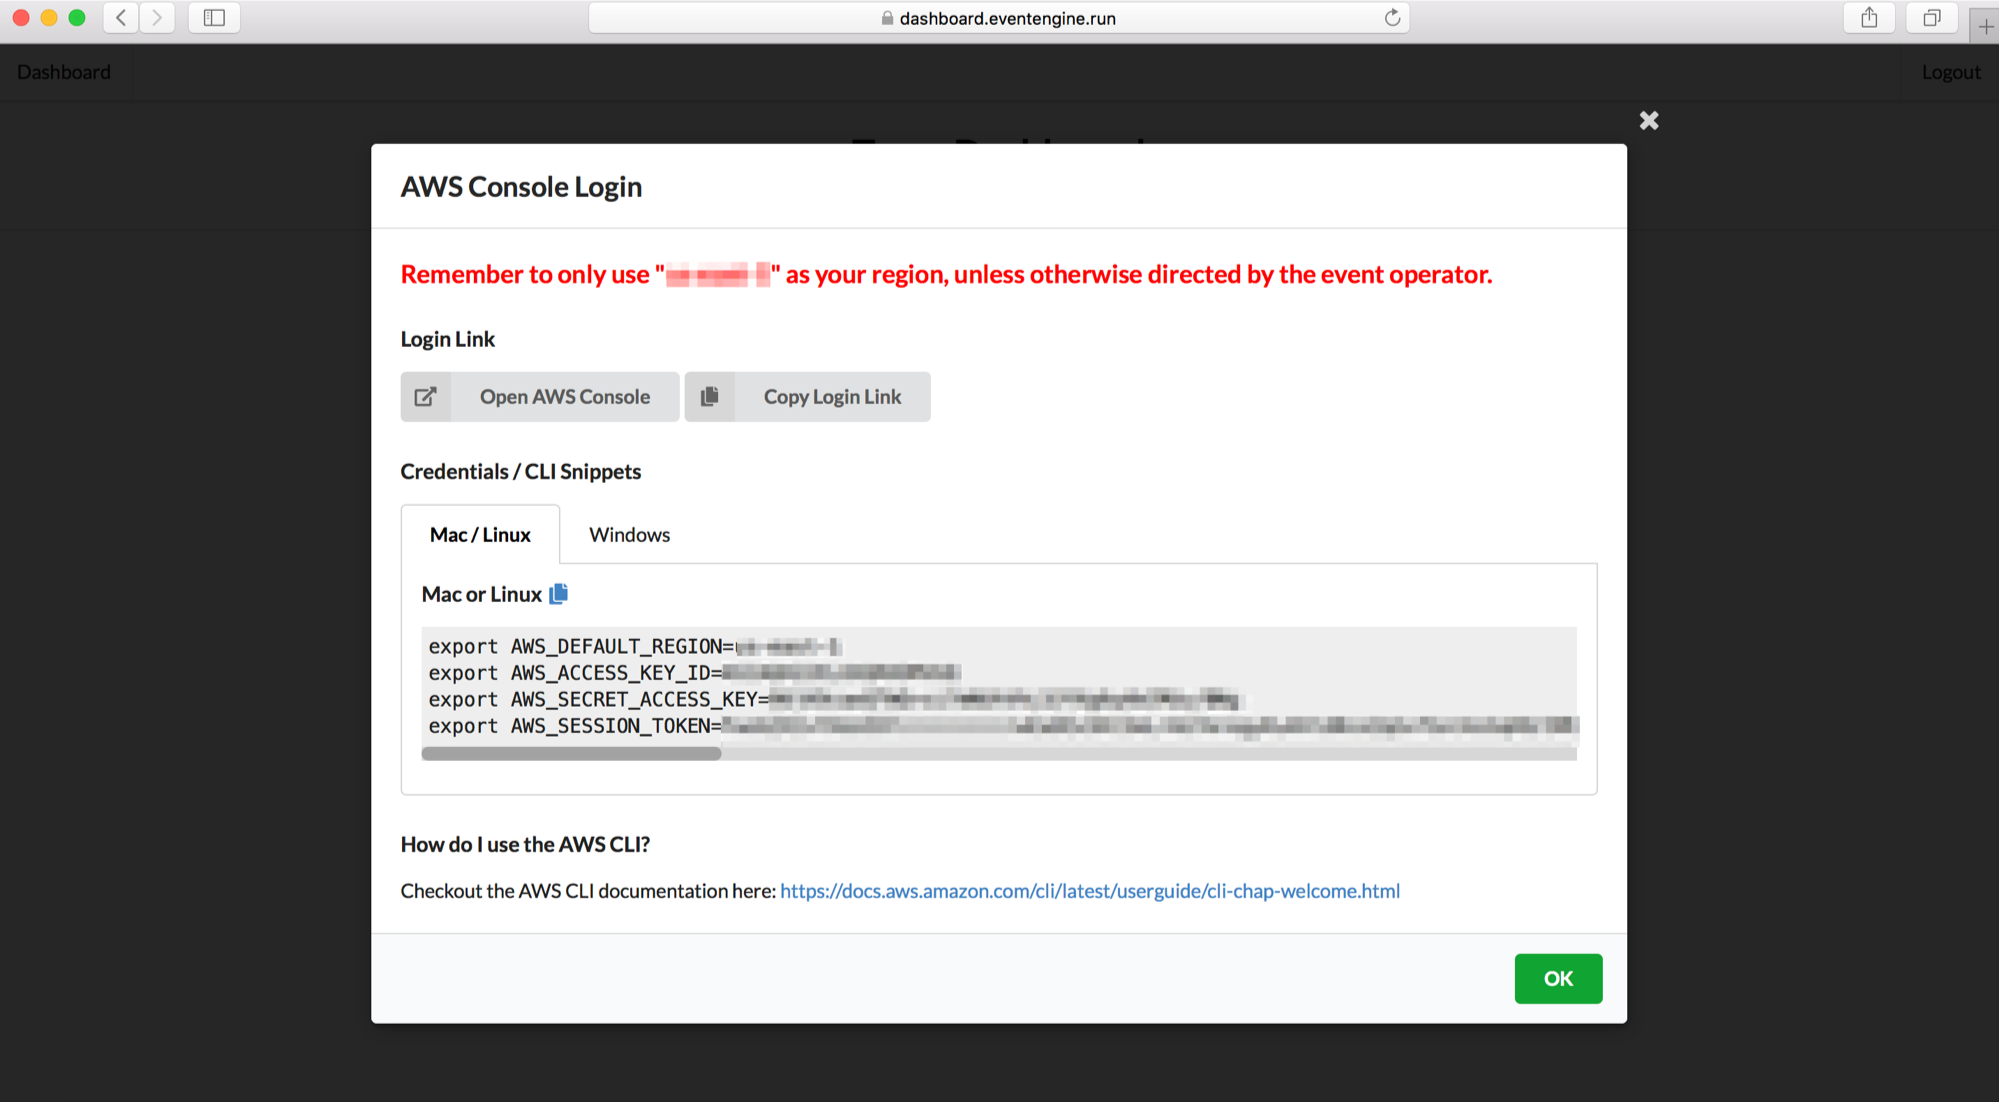This screenshot has height=1102, width=1999.
Task: Click the export AWS_DEFAULT_REGION line
Action: pos(636,646)
